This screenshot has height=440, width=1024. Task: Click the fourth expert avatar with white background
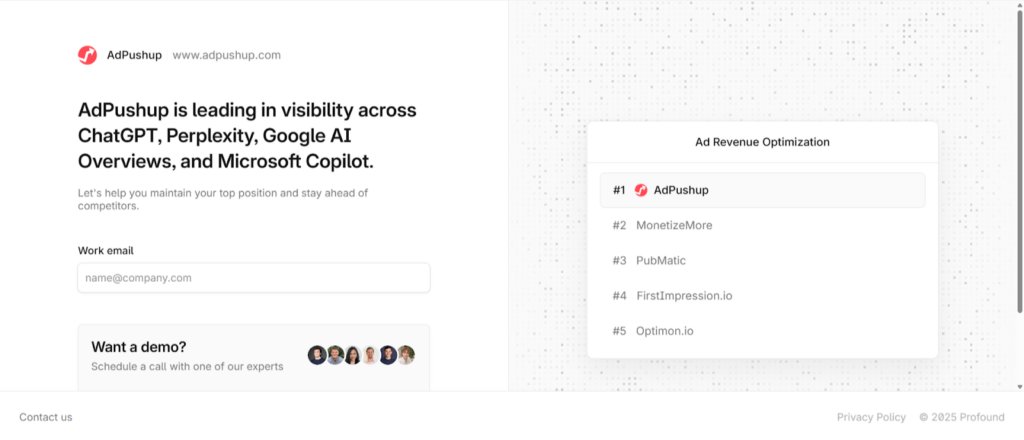click(x=370, y=355)
